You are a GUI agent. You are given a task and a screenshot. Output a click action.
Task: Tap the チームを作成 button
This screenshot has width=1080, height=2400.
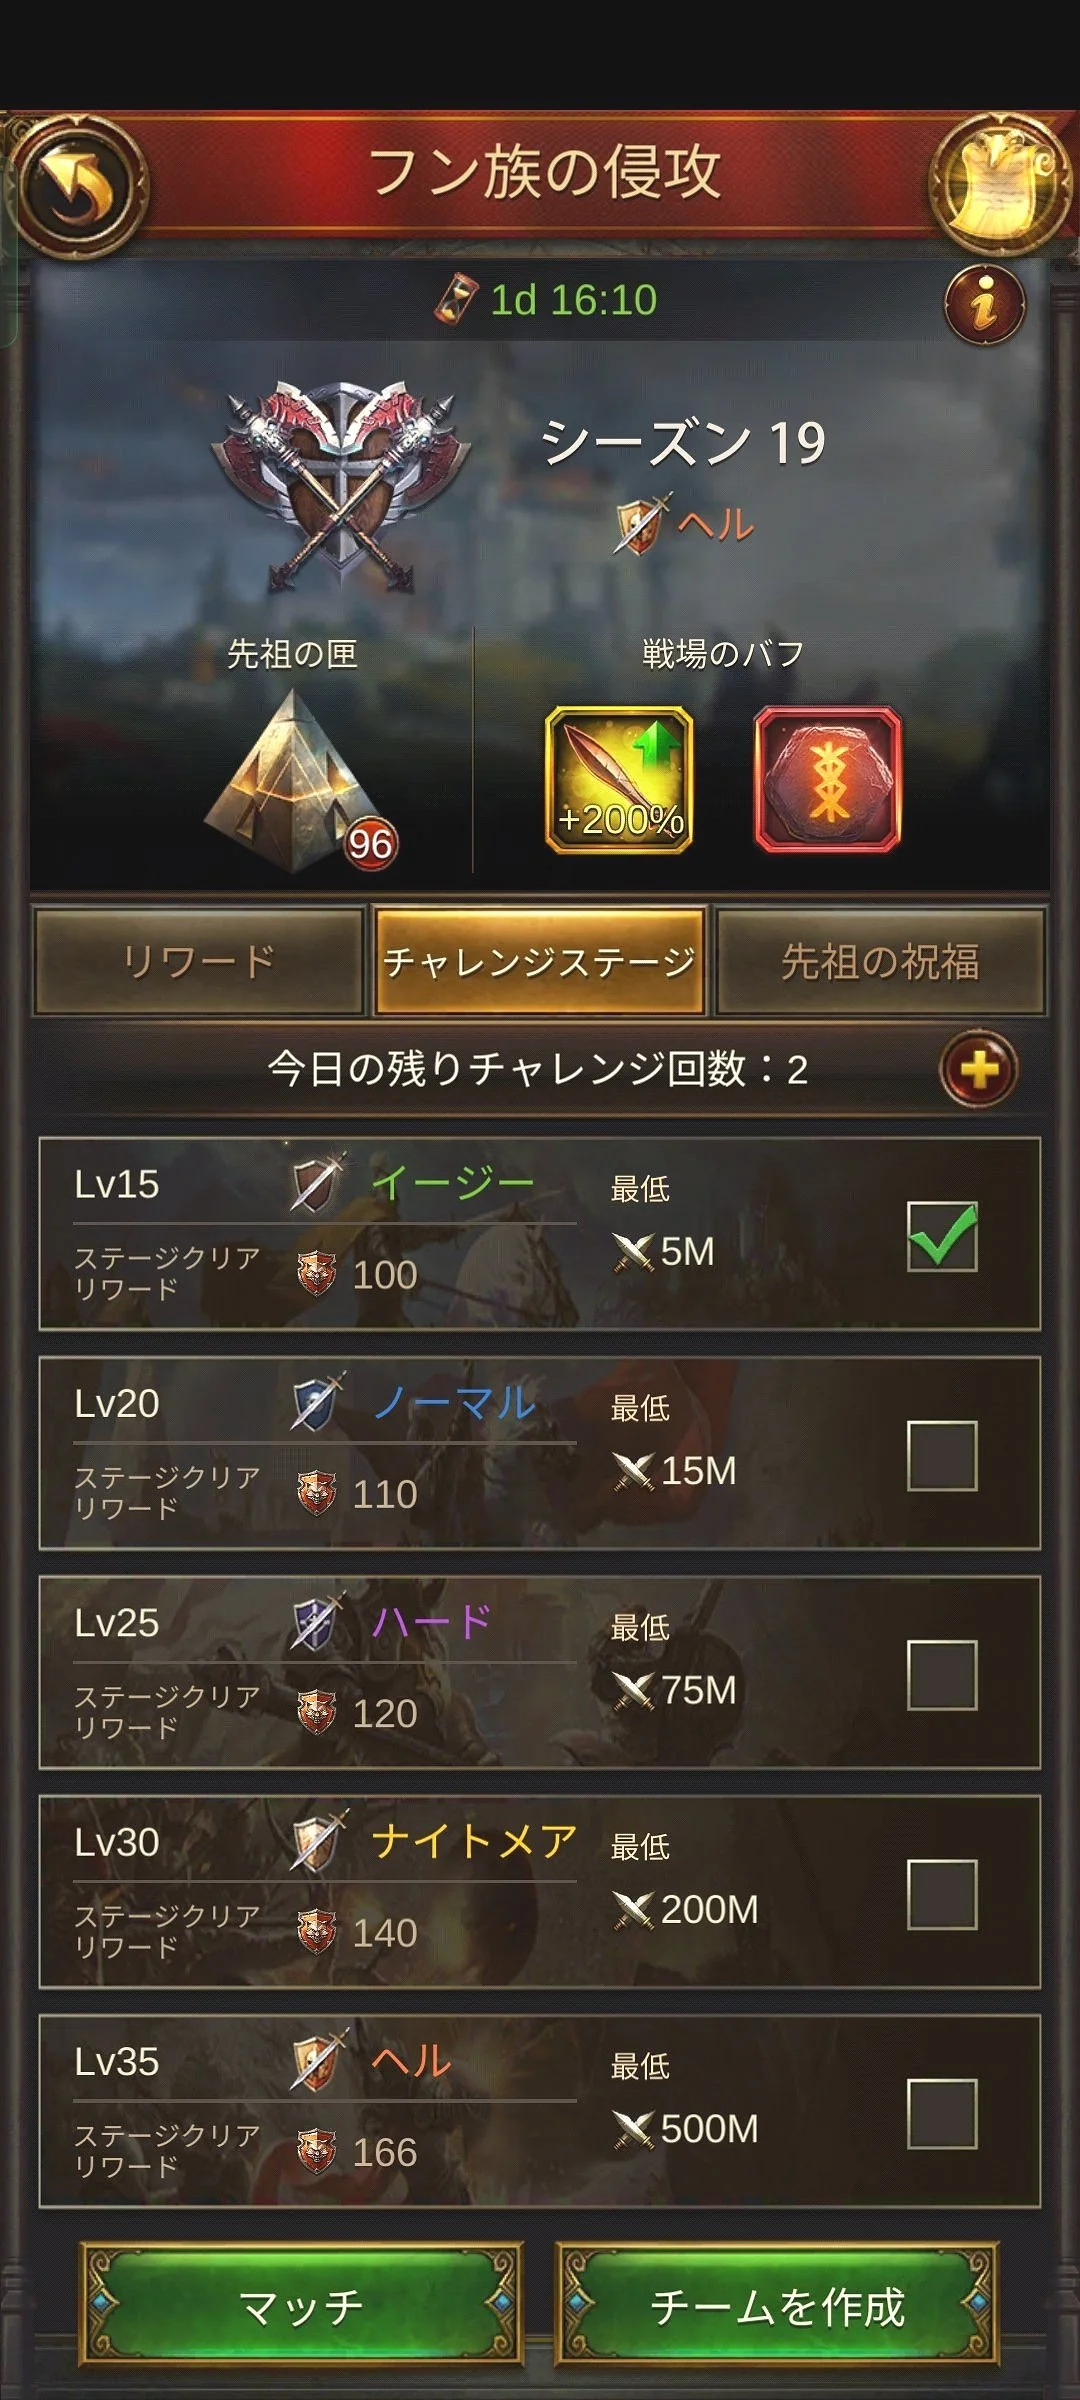[777, 2305]
